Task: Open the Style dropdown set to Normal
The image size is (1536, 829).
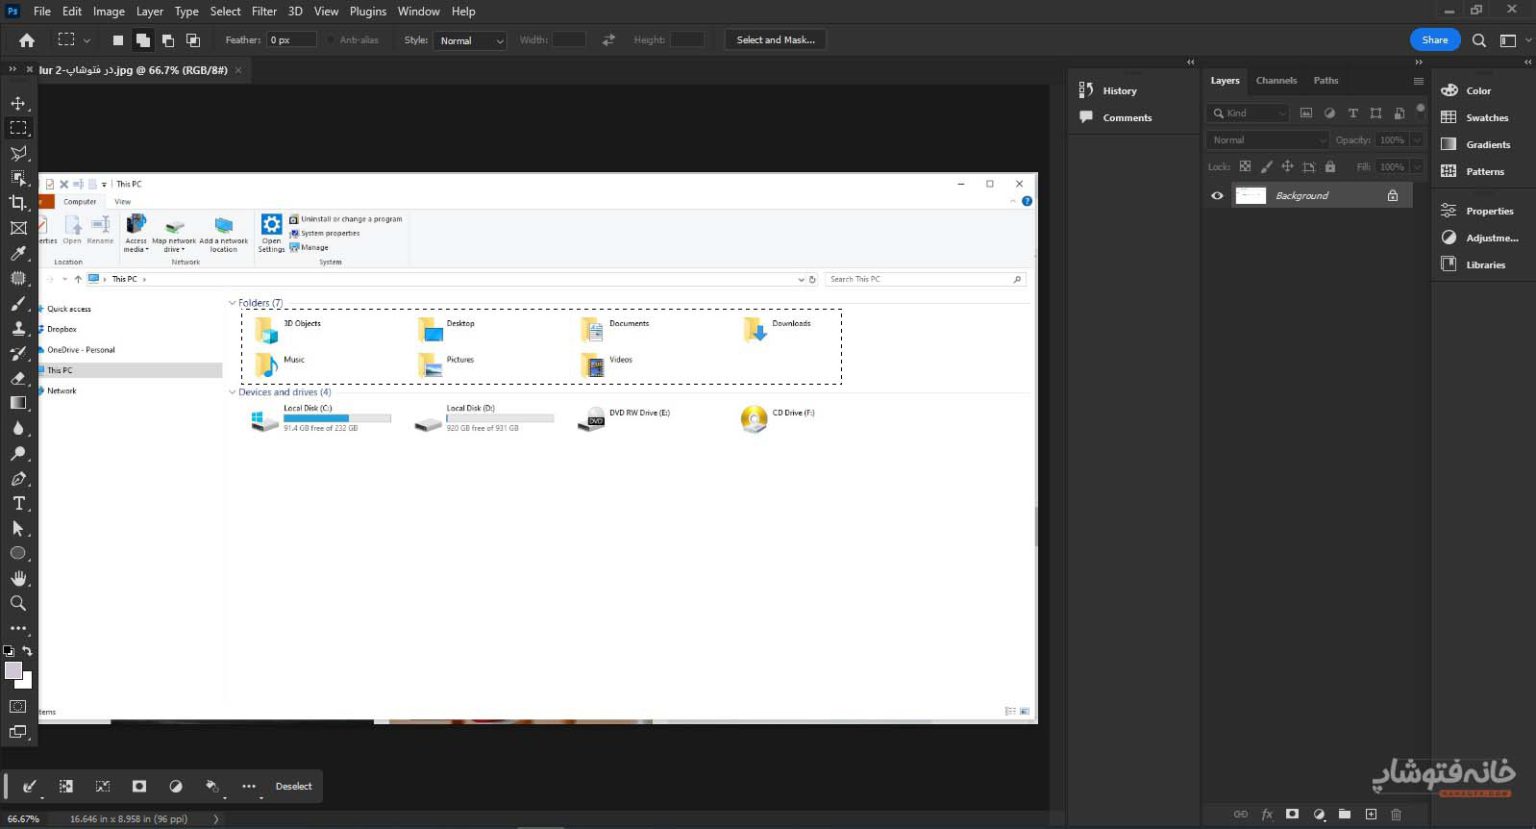Action: 471,41
